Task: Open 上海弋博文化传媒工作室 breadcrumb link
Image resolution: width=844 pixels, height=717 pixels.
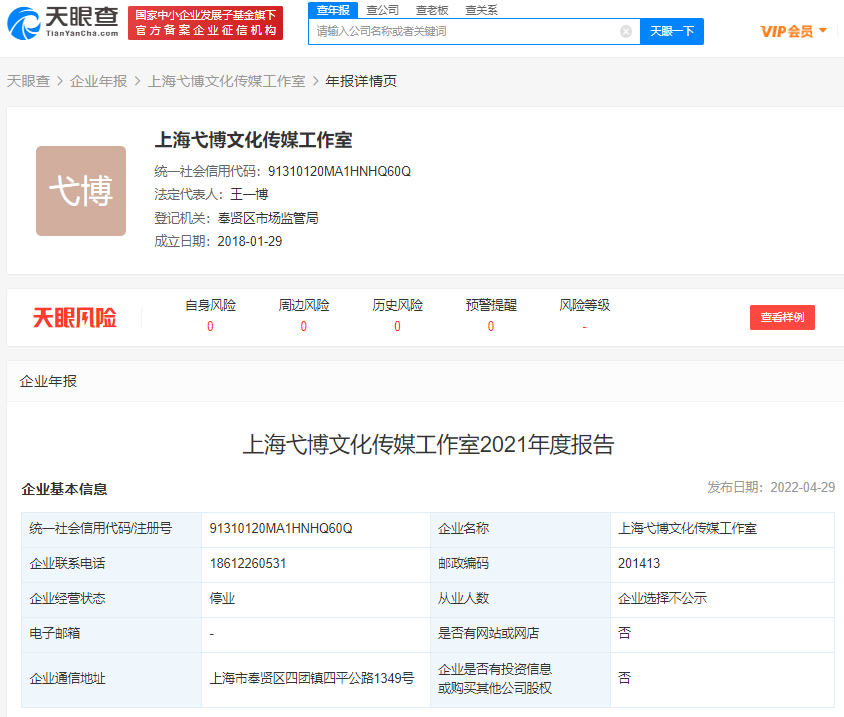Action: [226, 81]
